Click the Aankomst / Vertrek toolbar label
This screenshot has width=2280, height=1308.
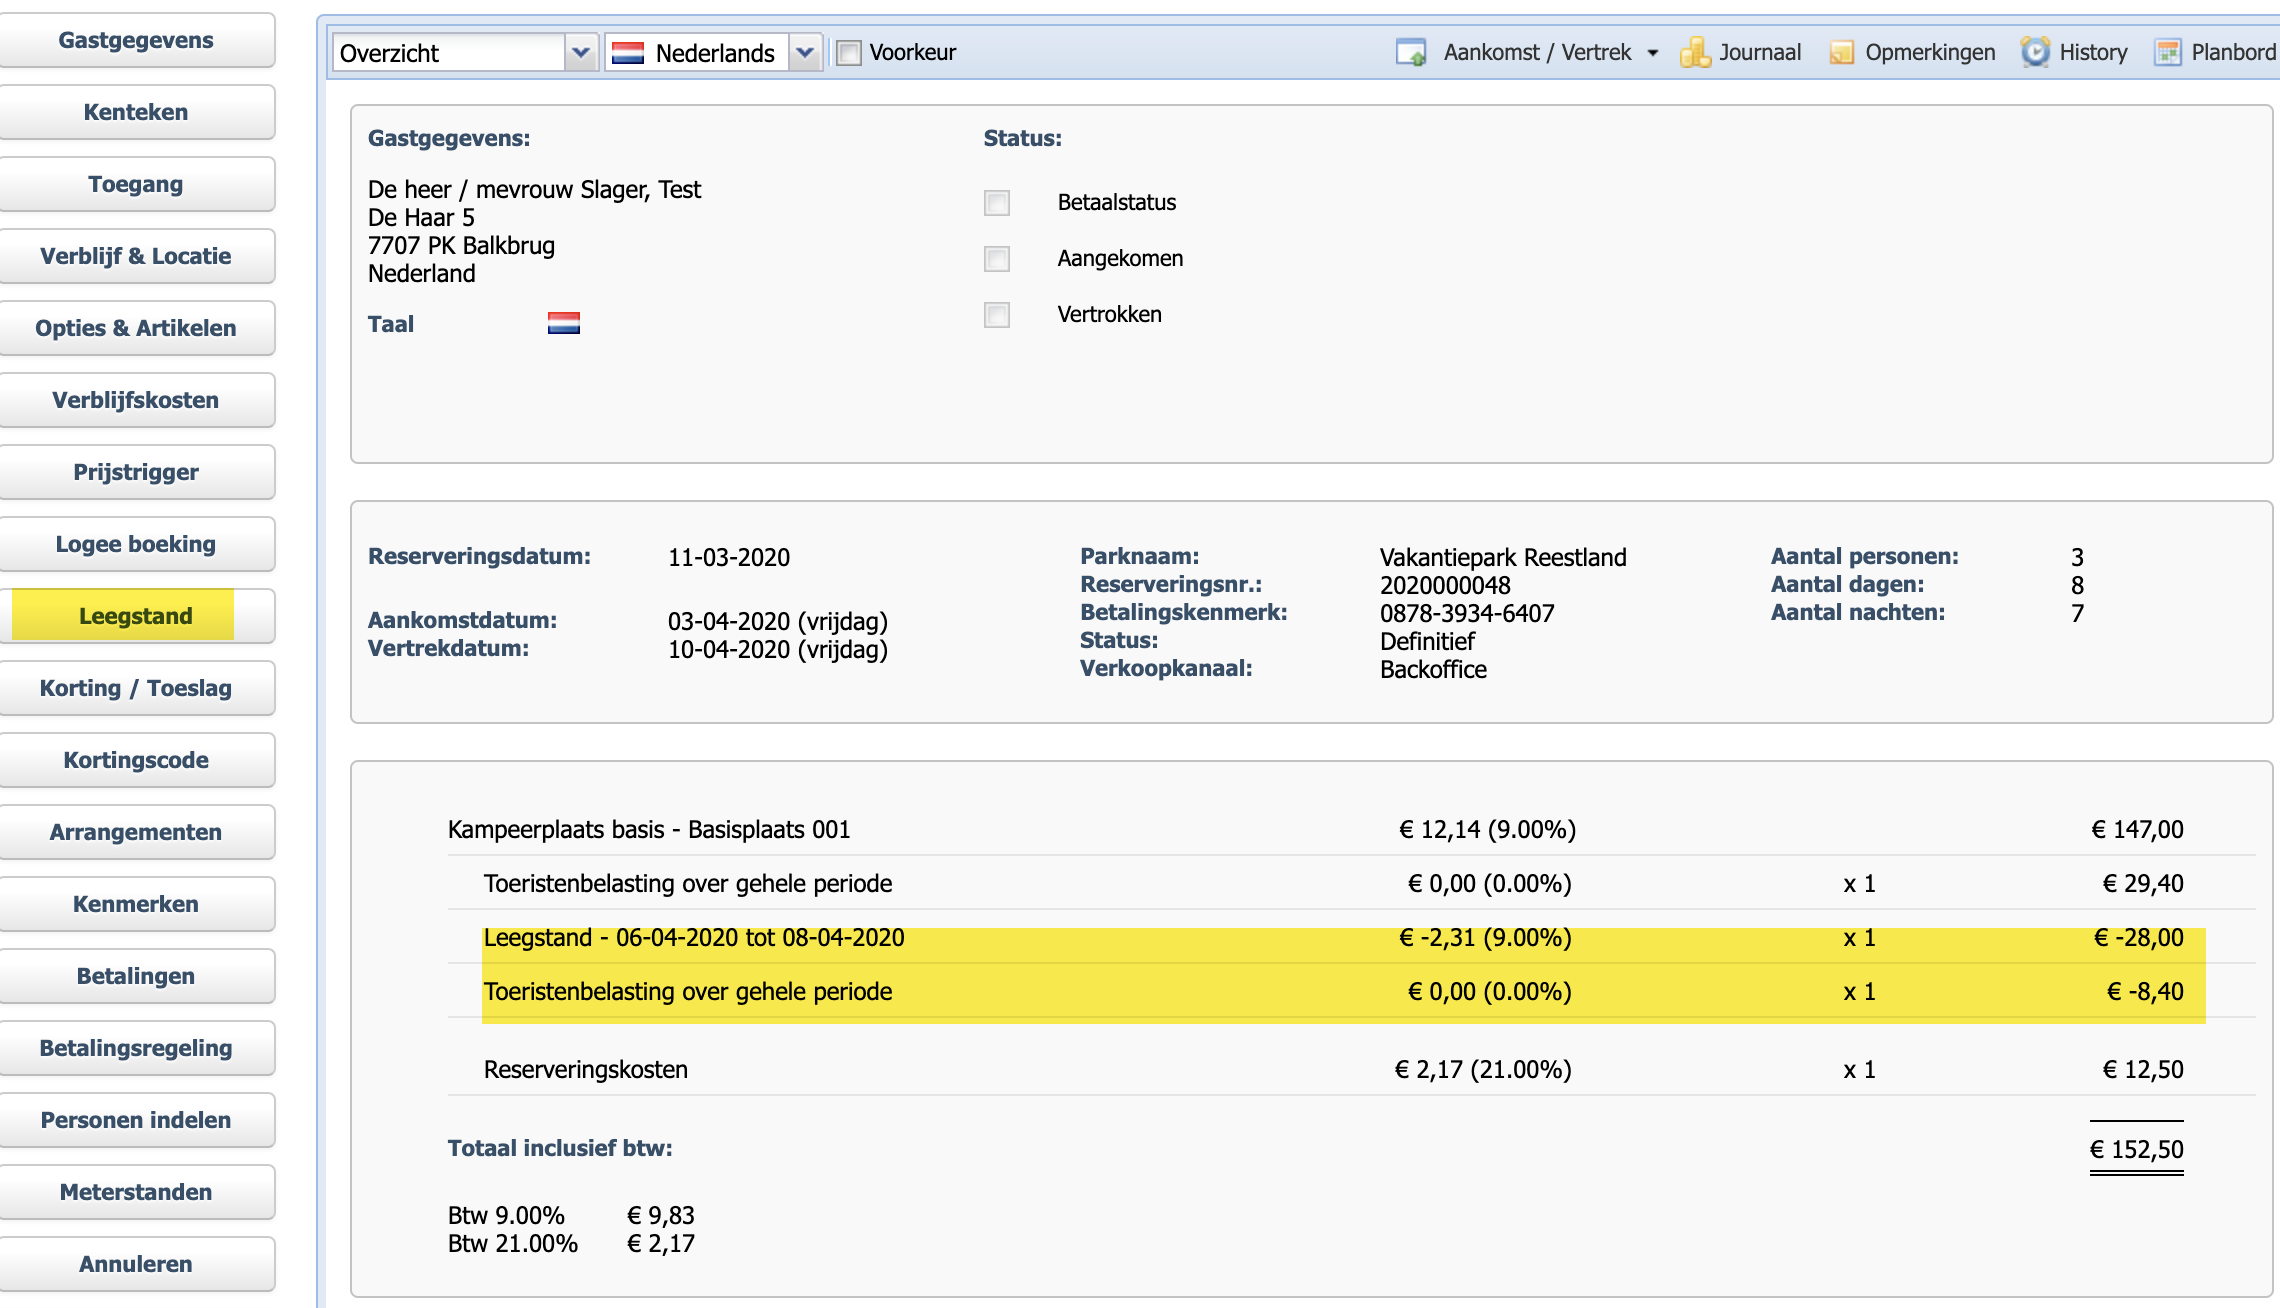pos(1537,53)
